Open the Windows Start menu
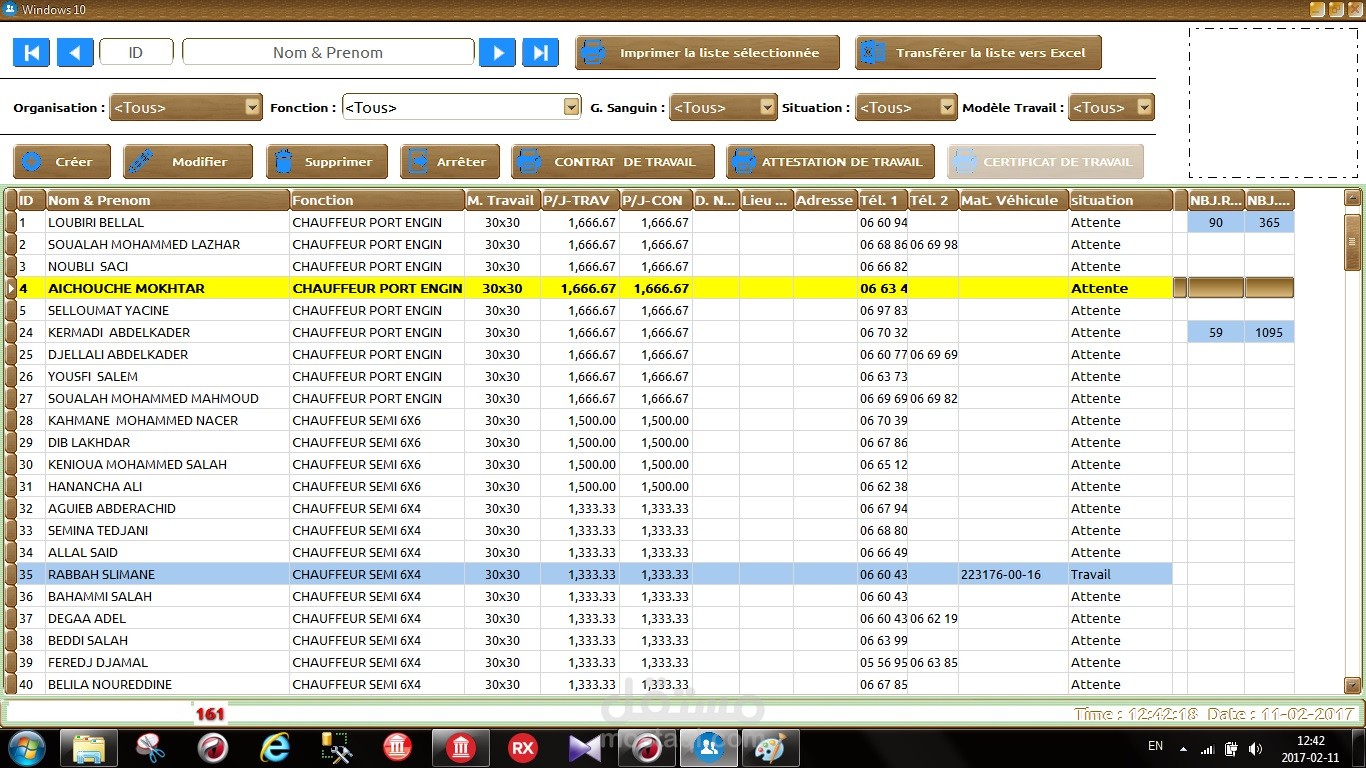Viewport: 1366px width, 768px height. click(x=25, y=748)
